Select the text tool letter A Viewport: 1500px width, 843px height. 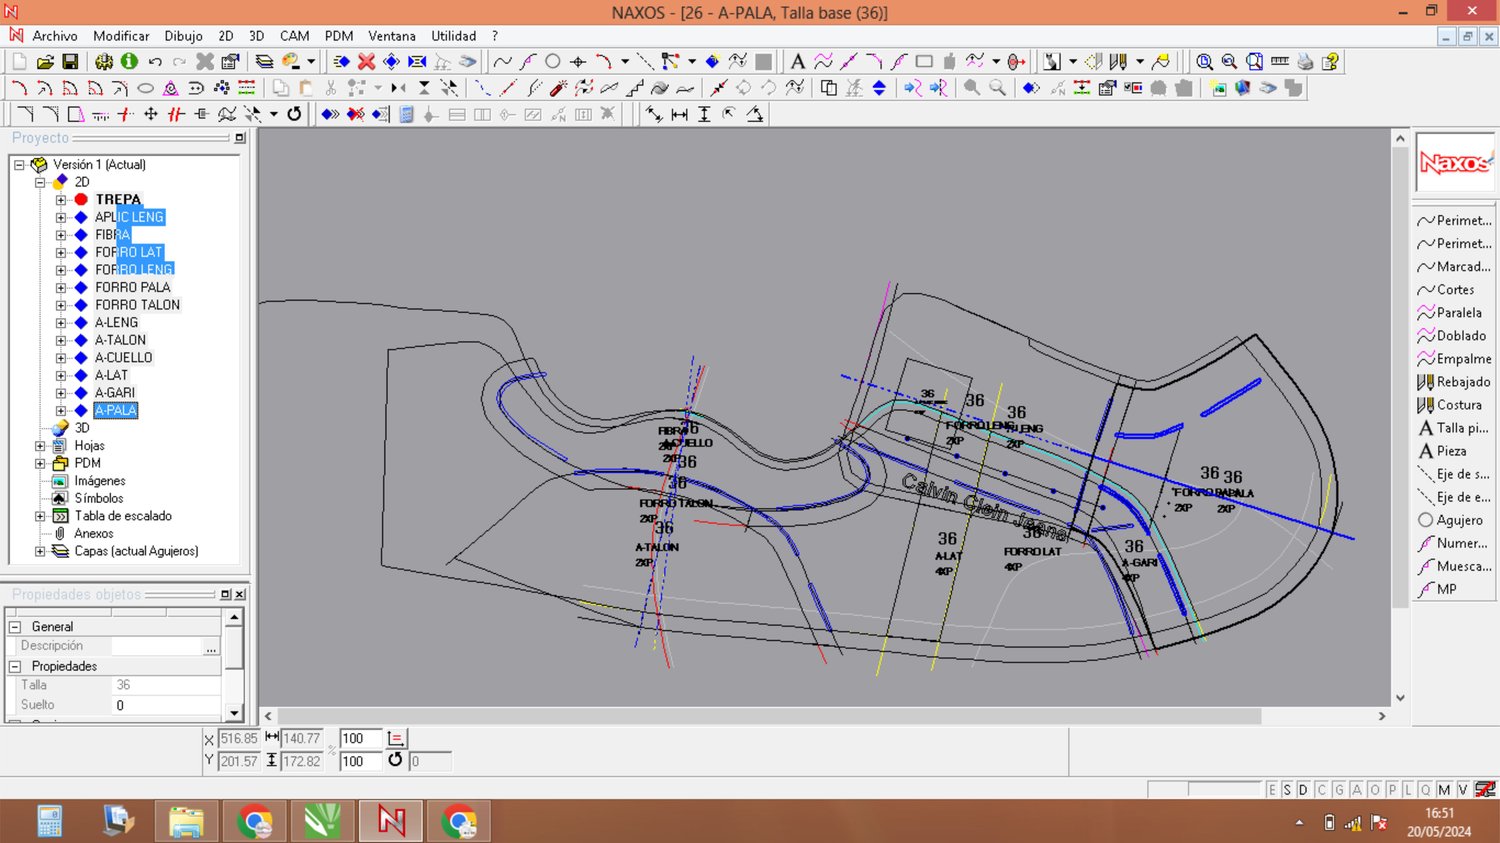pos(797,62)
